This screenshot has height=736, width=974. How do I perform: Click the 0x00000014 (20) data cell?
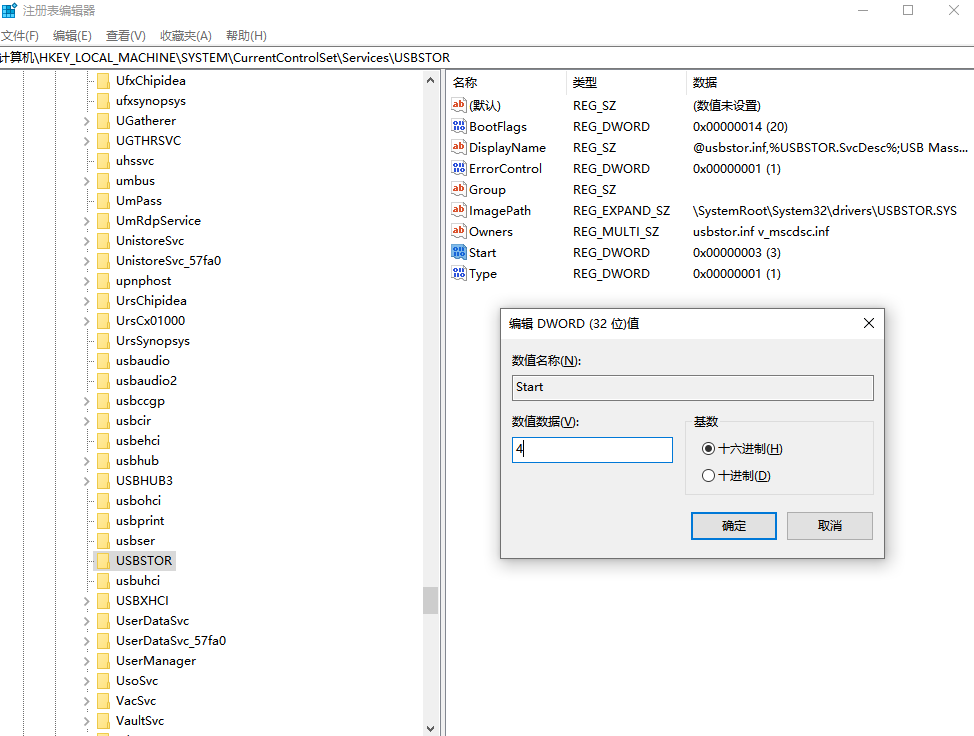740,127
